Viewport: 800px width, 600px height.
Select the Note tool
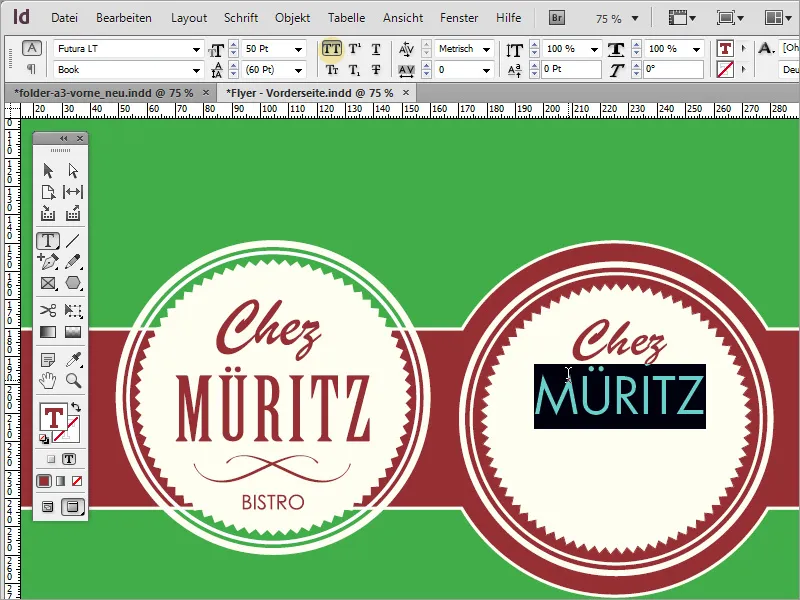click(48, 361)
